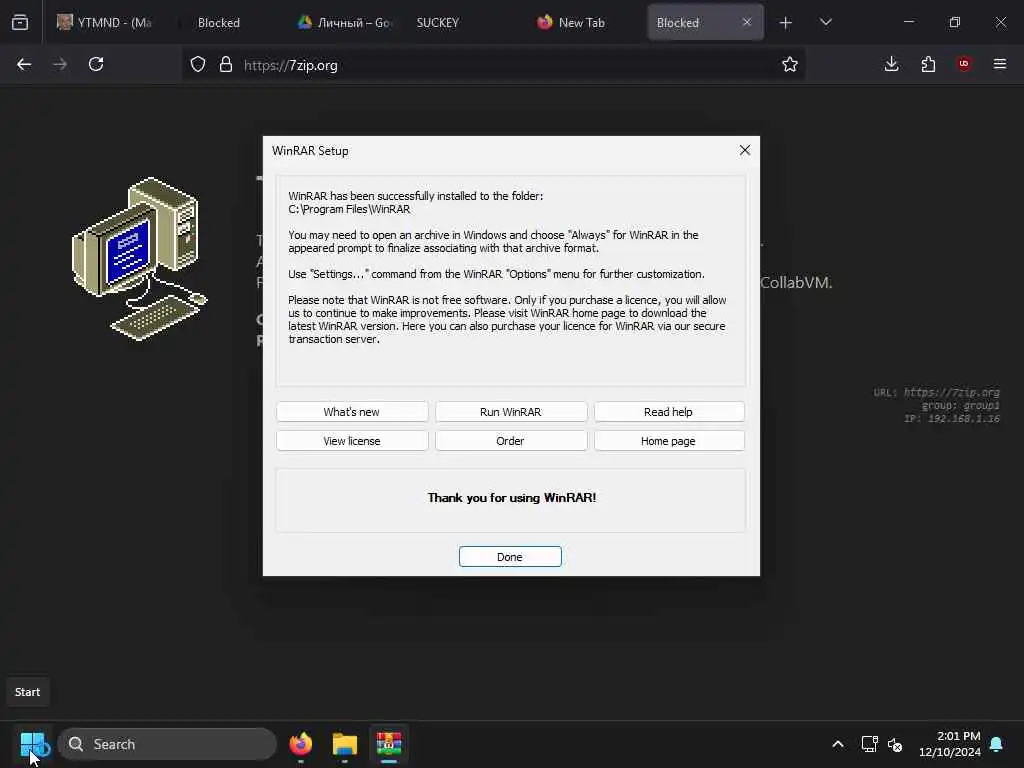Open the Firefox extensions puzzle icon
Viewport: 1024px width, 768px height.
click(x=928, y=64)
